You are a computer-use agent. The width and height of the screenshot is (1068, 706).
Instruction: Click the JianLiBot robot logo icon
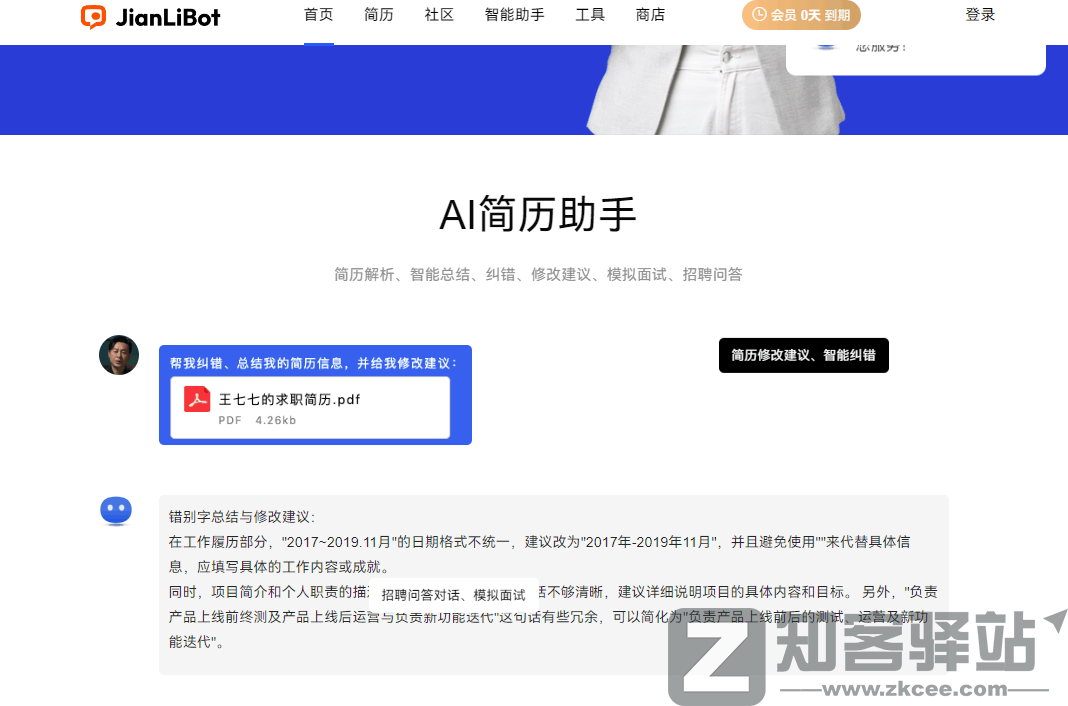[x=95, y=16]
